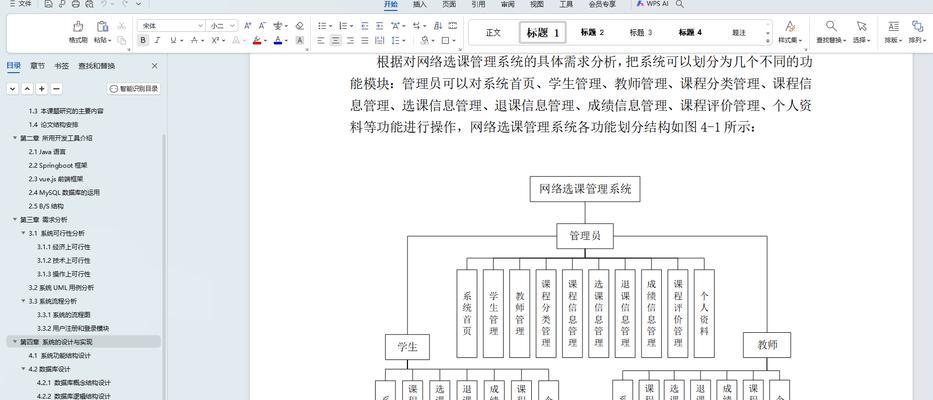The width and height of the screenshot is (933, 400).
Task: Toggle Bold formatting
Action: click(143, 40)
